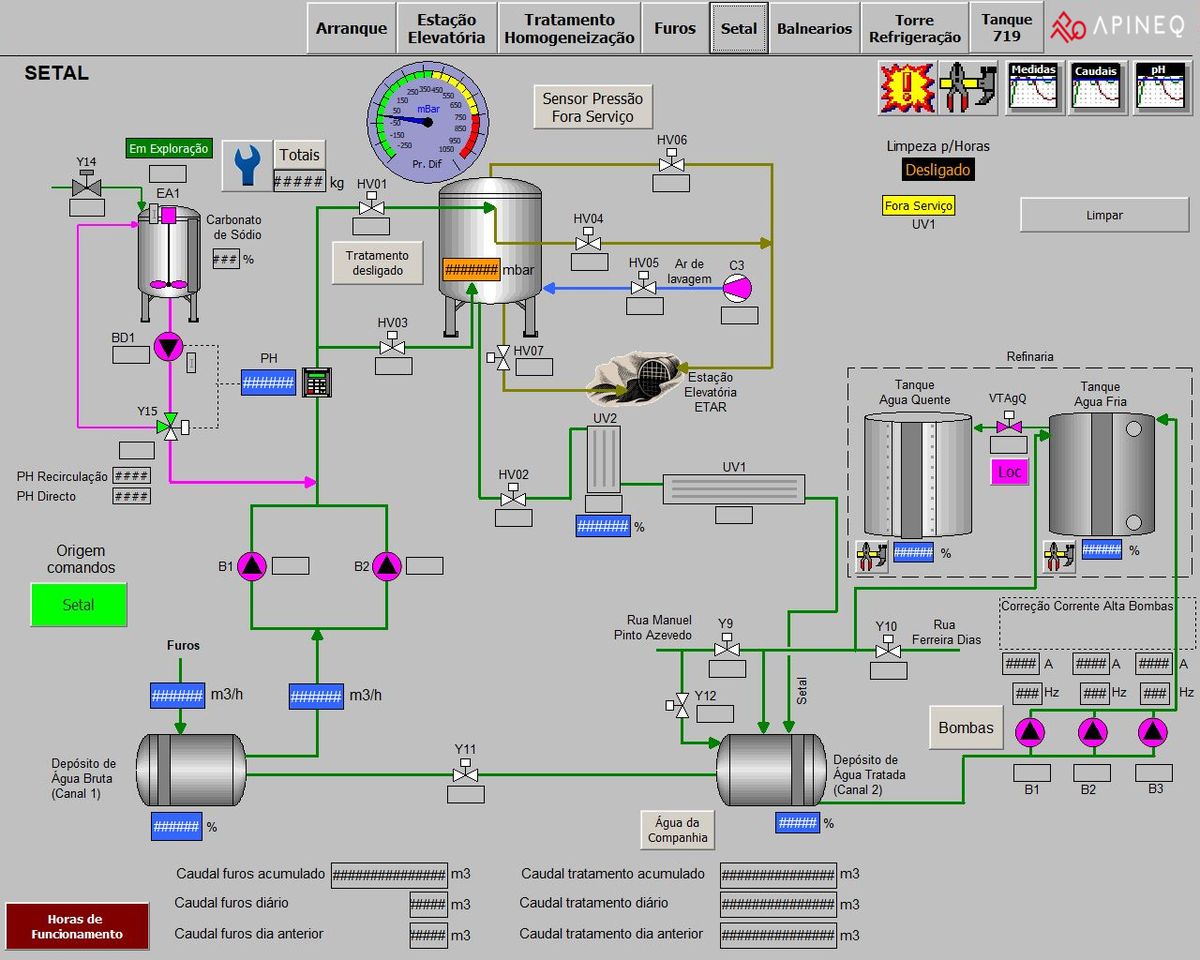The image size is (1200, 960).
Task: Click the Estação Elevatória ETAR image
Action: (634, 379)
